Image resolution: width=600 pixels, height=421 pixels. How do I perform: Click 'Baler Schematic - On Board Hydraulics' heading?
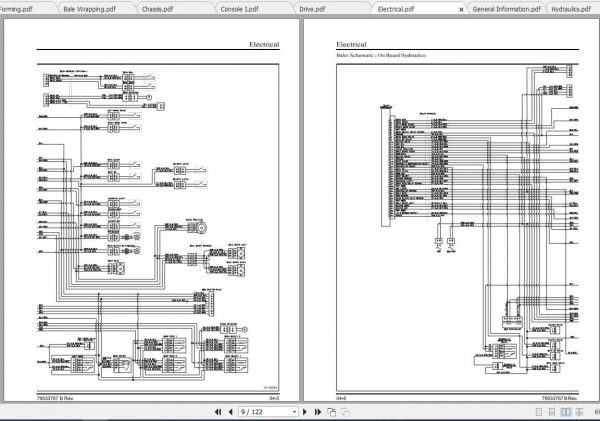point(381,55)
